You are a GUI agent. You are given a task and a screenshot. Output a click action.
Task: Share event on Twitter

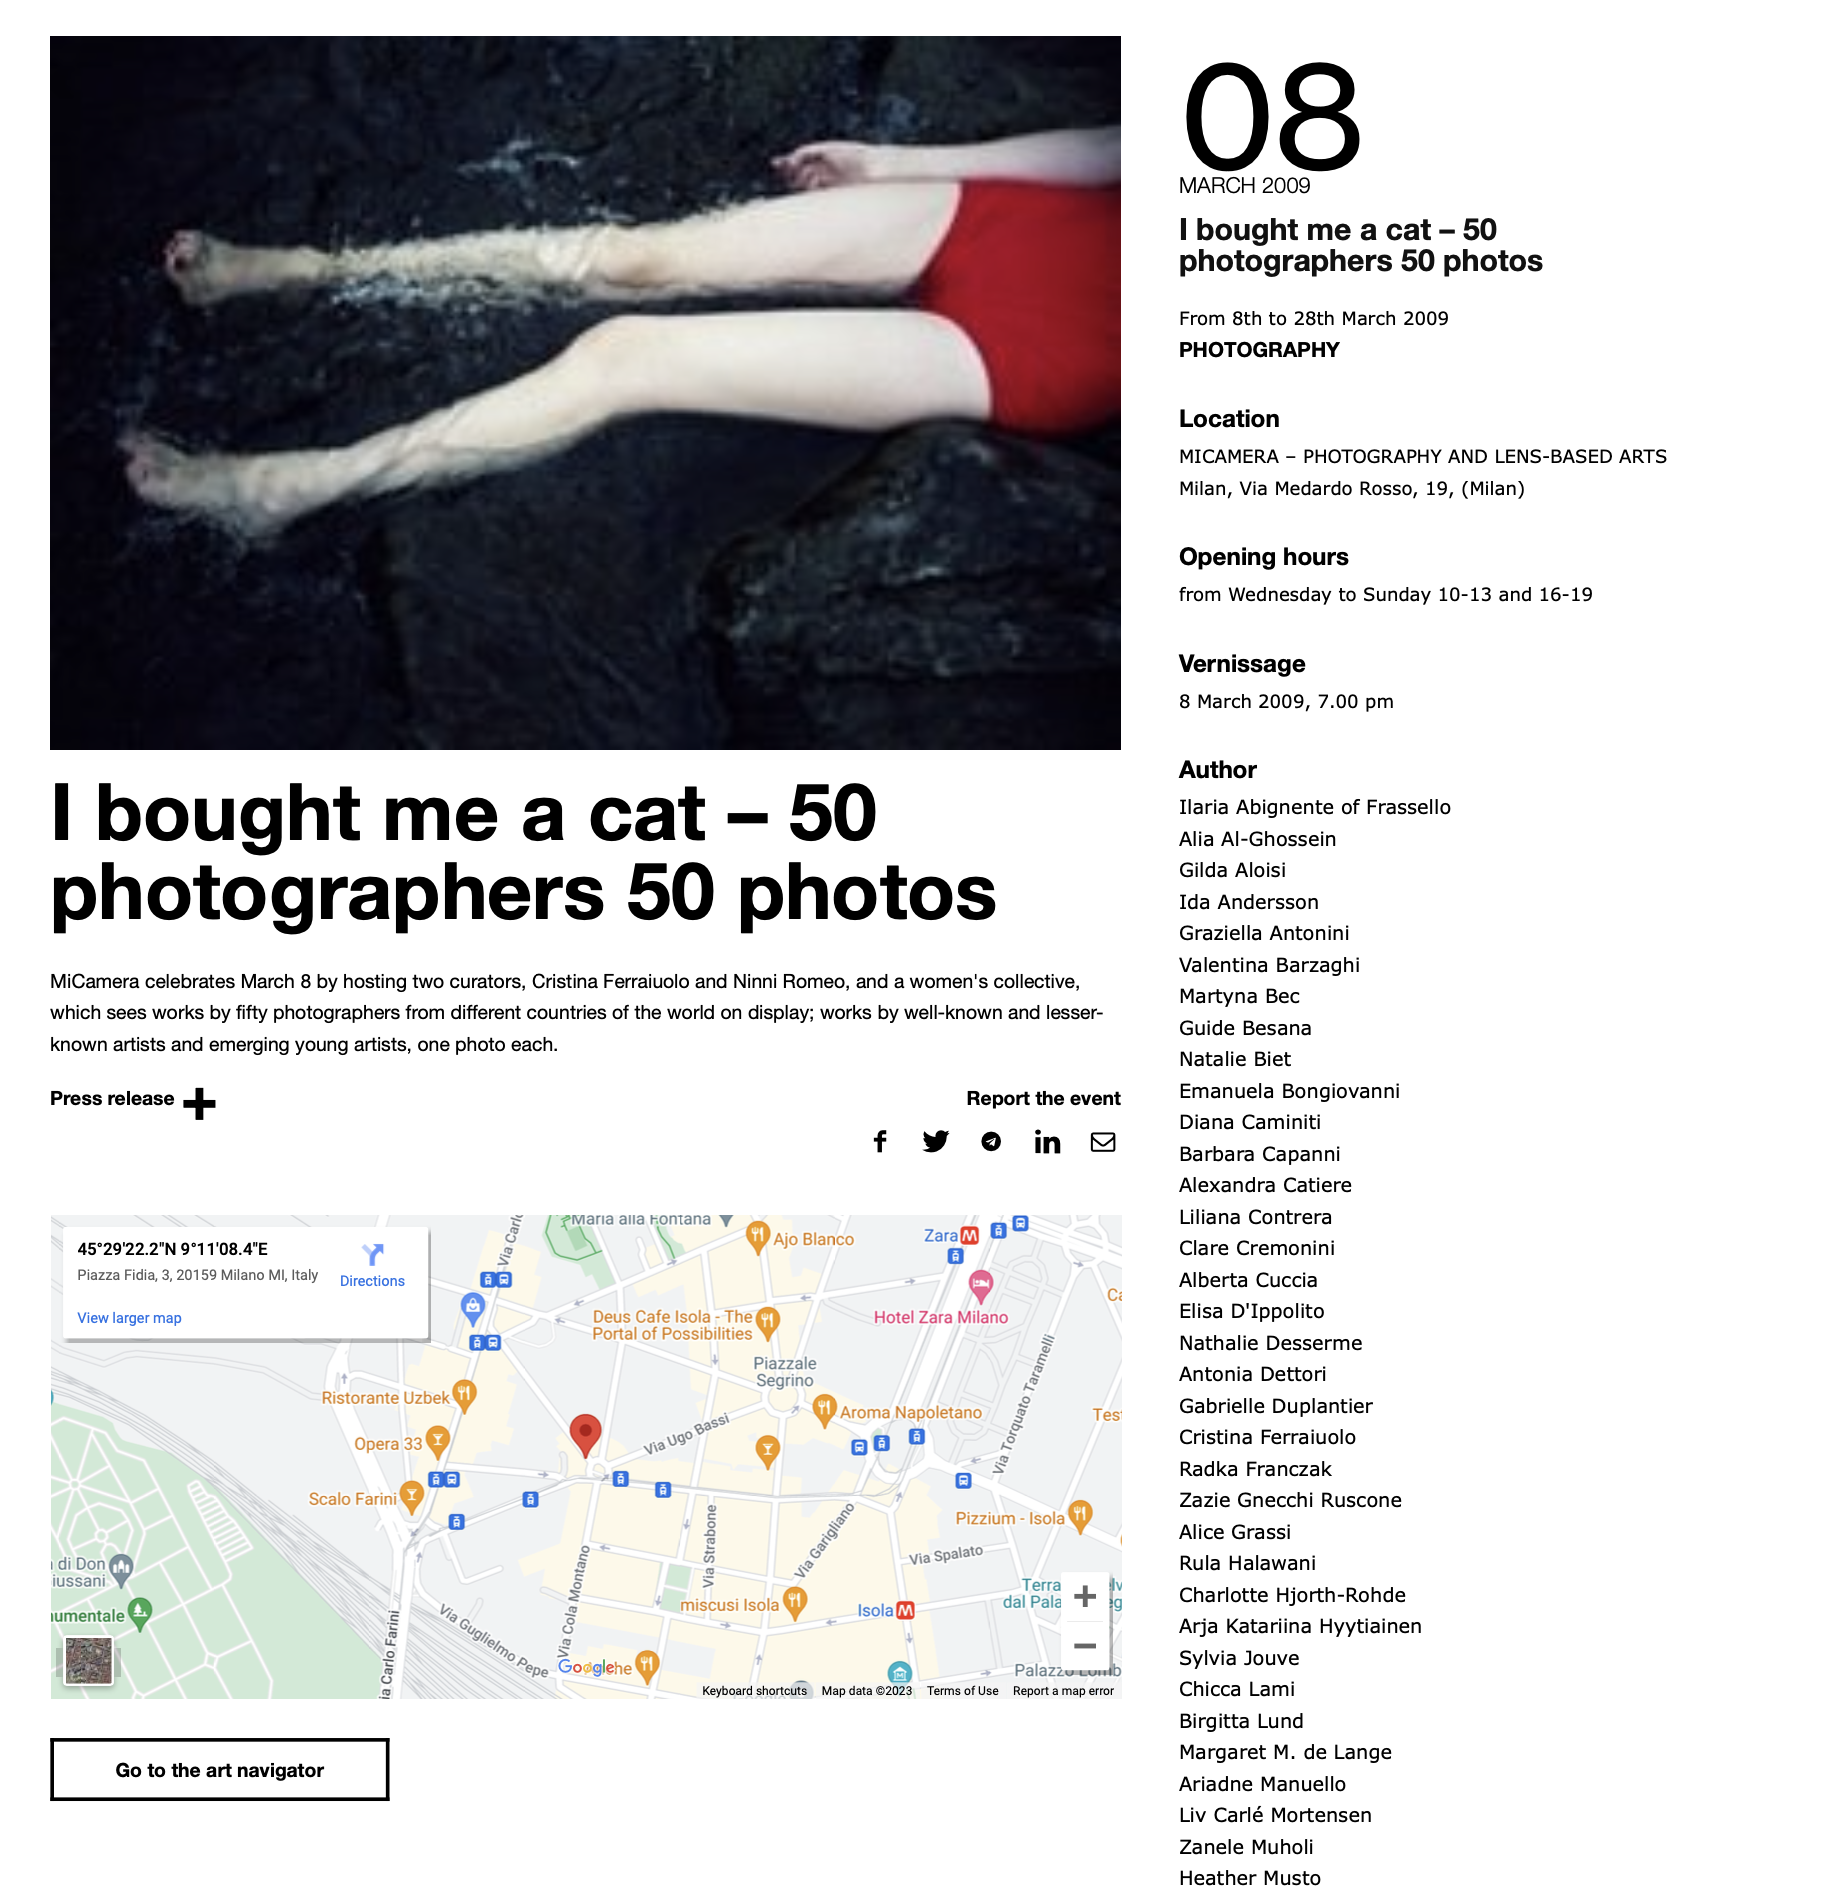click(935, 1141)
